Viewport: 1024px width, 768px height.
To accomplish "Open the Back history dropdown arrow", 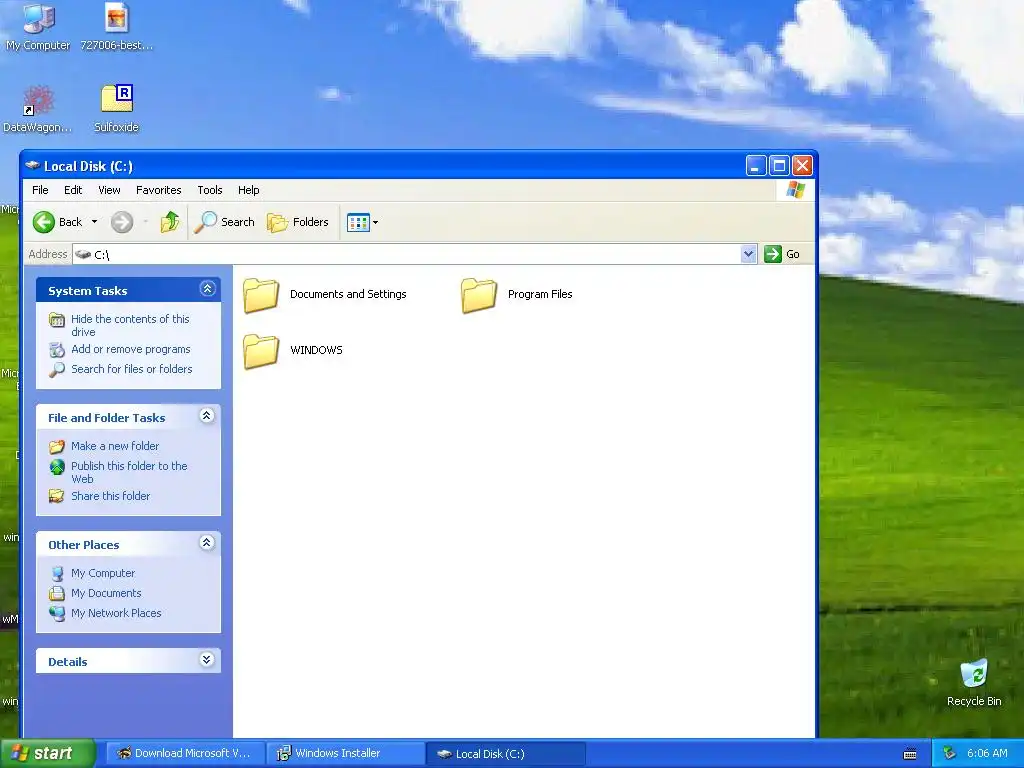I will (95, 222).
